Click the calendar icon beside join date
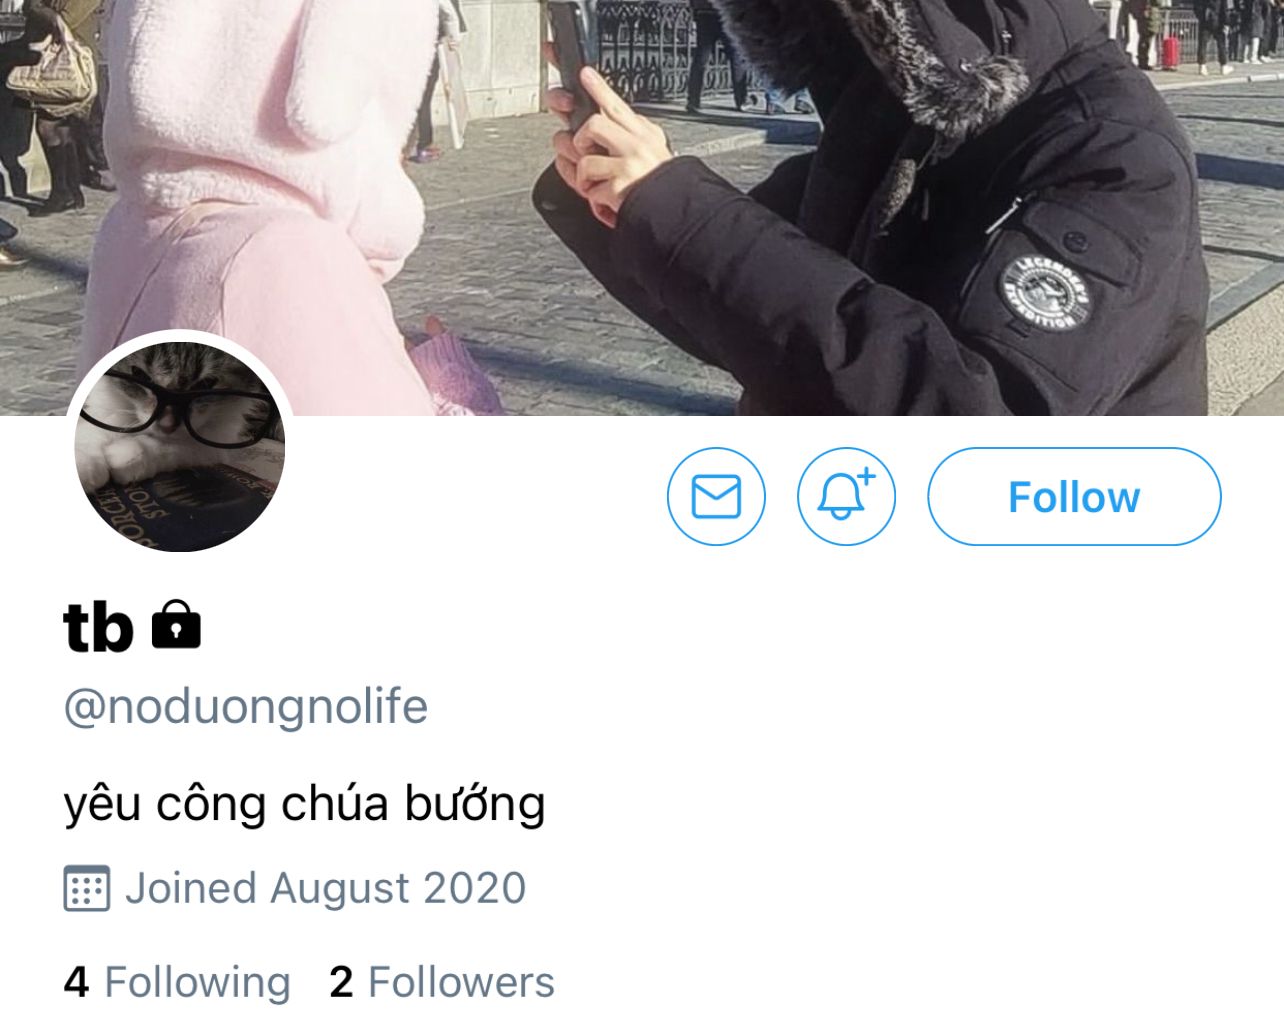The height and width of the screenshot is (1036, 1284). click(86, 888)
